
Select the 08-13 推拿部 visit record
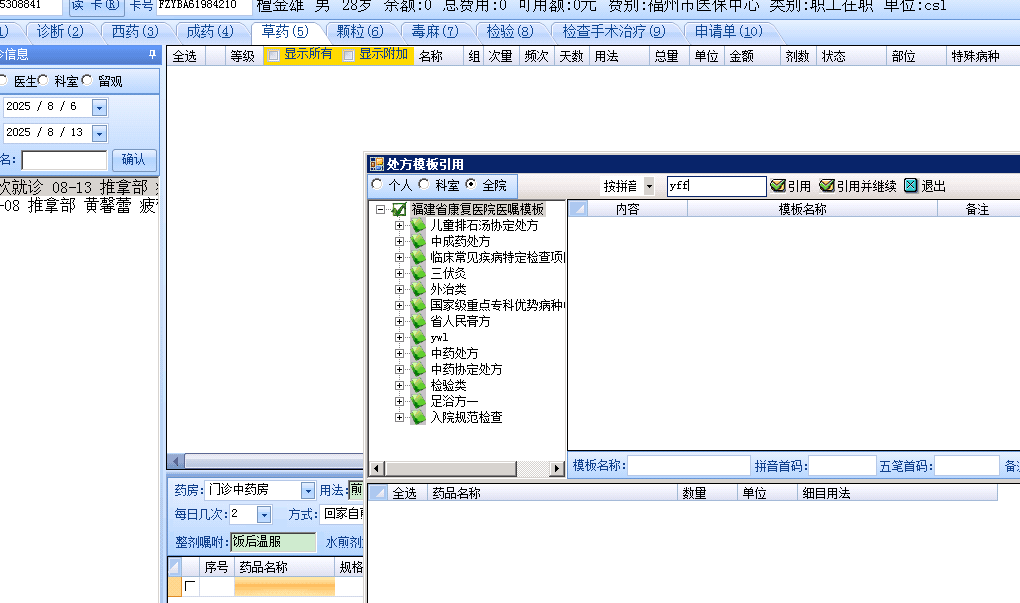79,187
